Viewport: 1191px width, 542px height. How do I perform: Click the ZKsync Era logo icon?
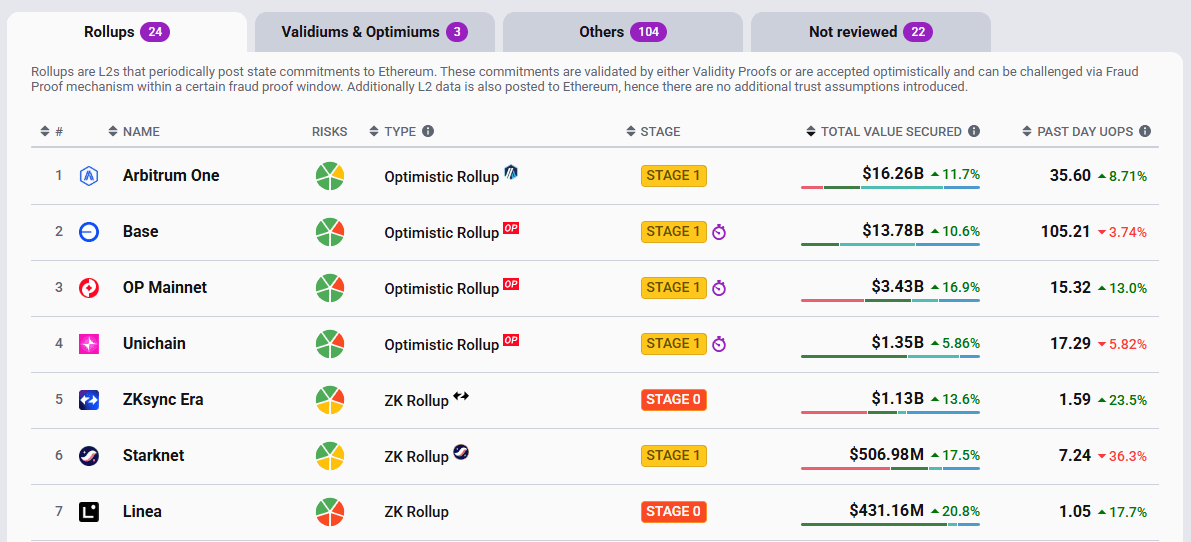(89, 400)
